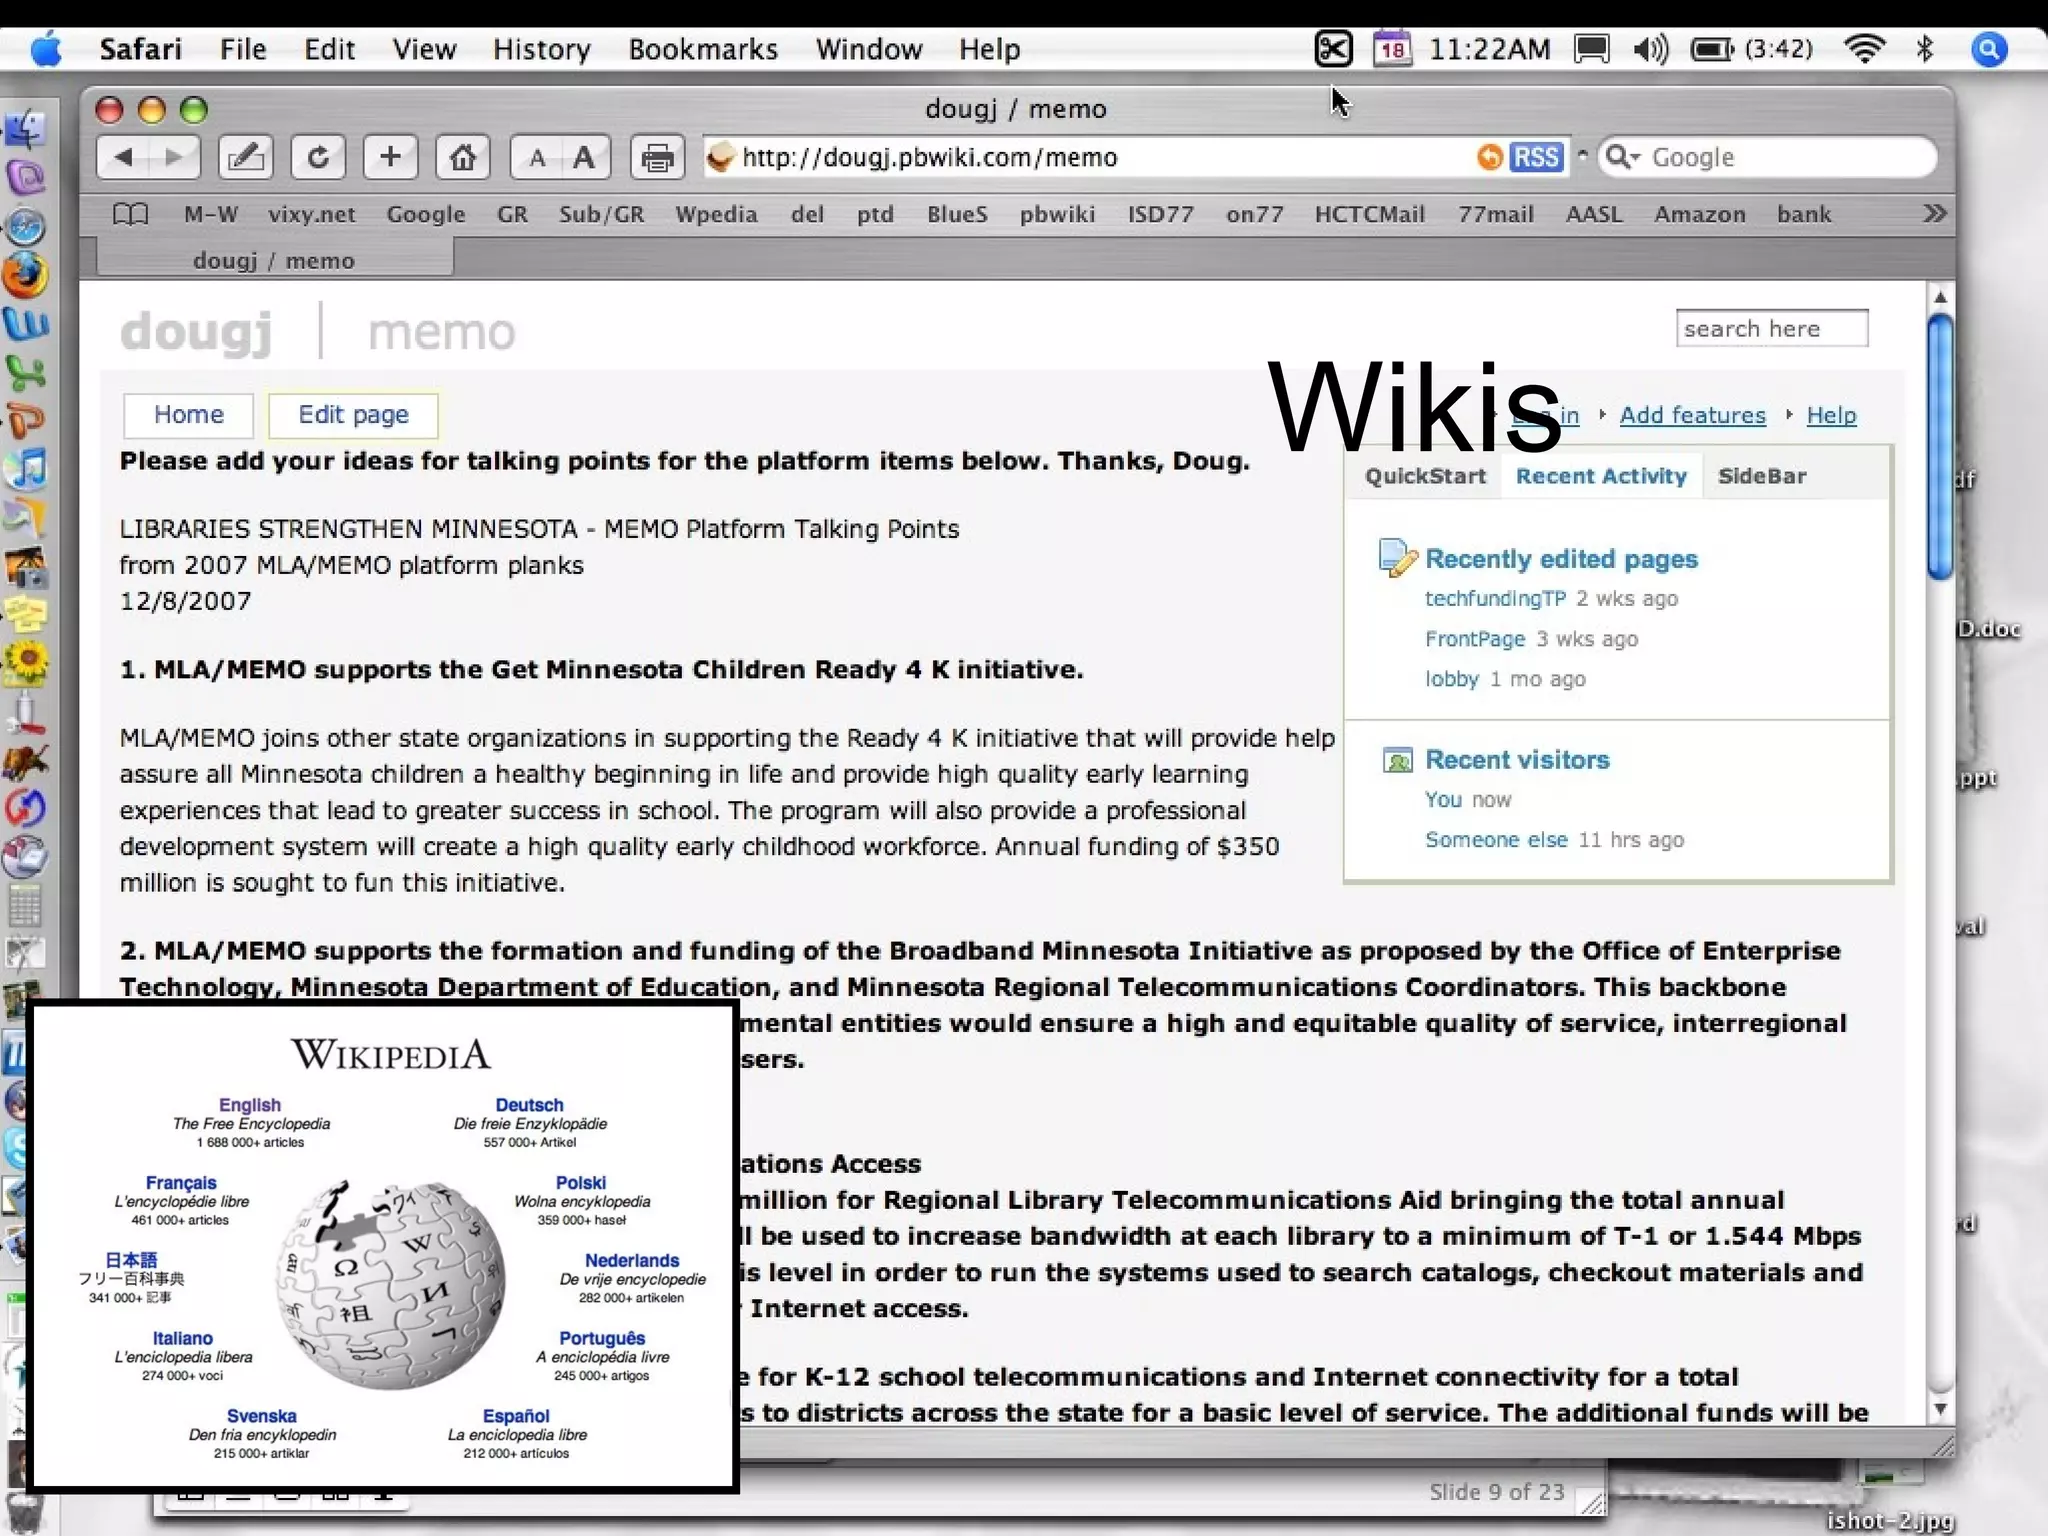
Task: Open the wiki Help link
Action: (1831, 415)
